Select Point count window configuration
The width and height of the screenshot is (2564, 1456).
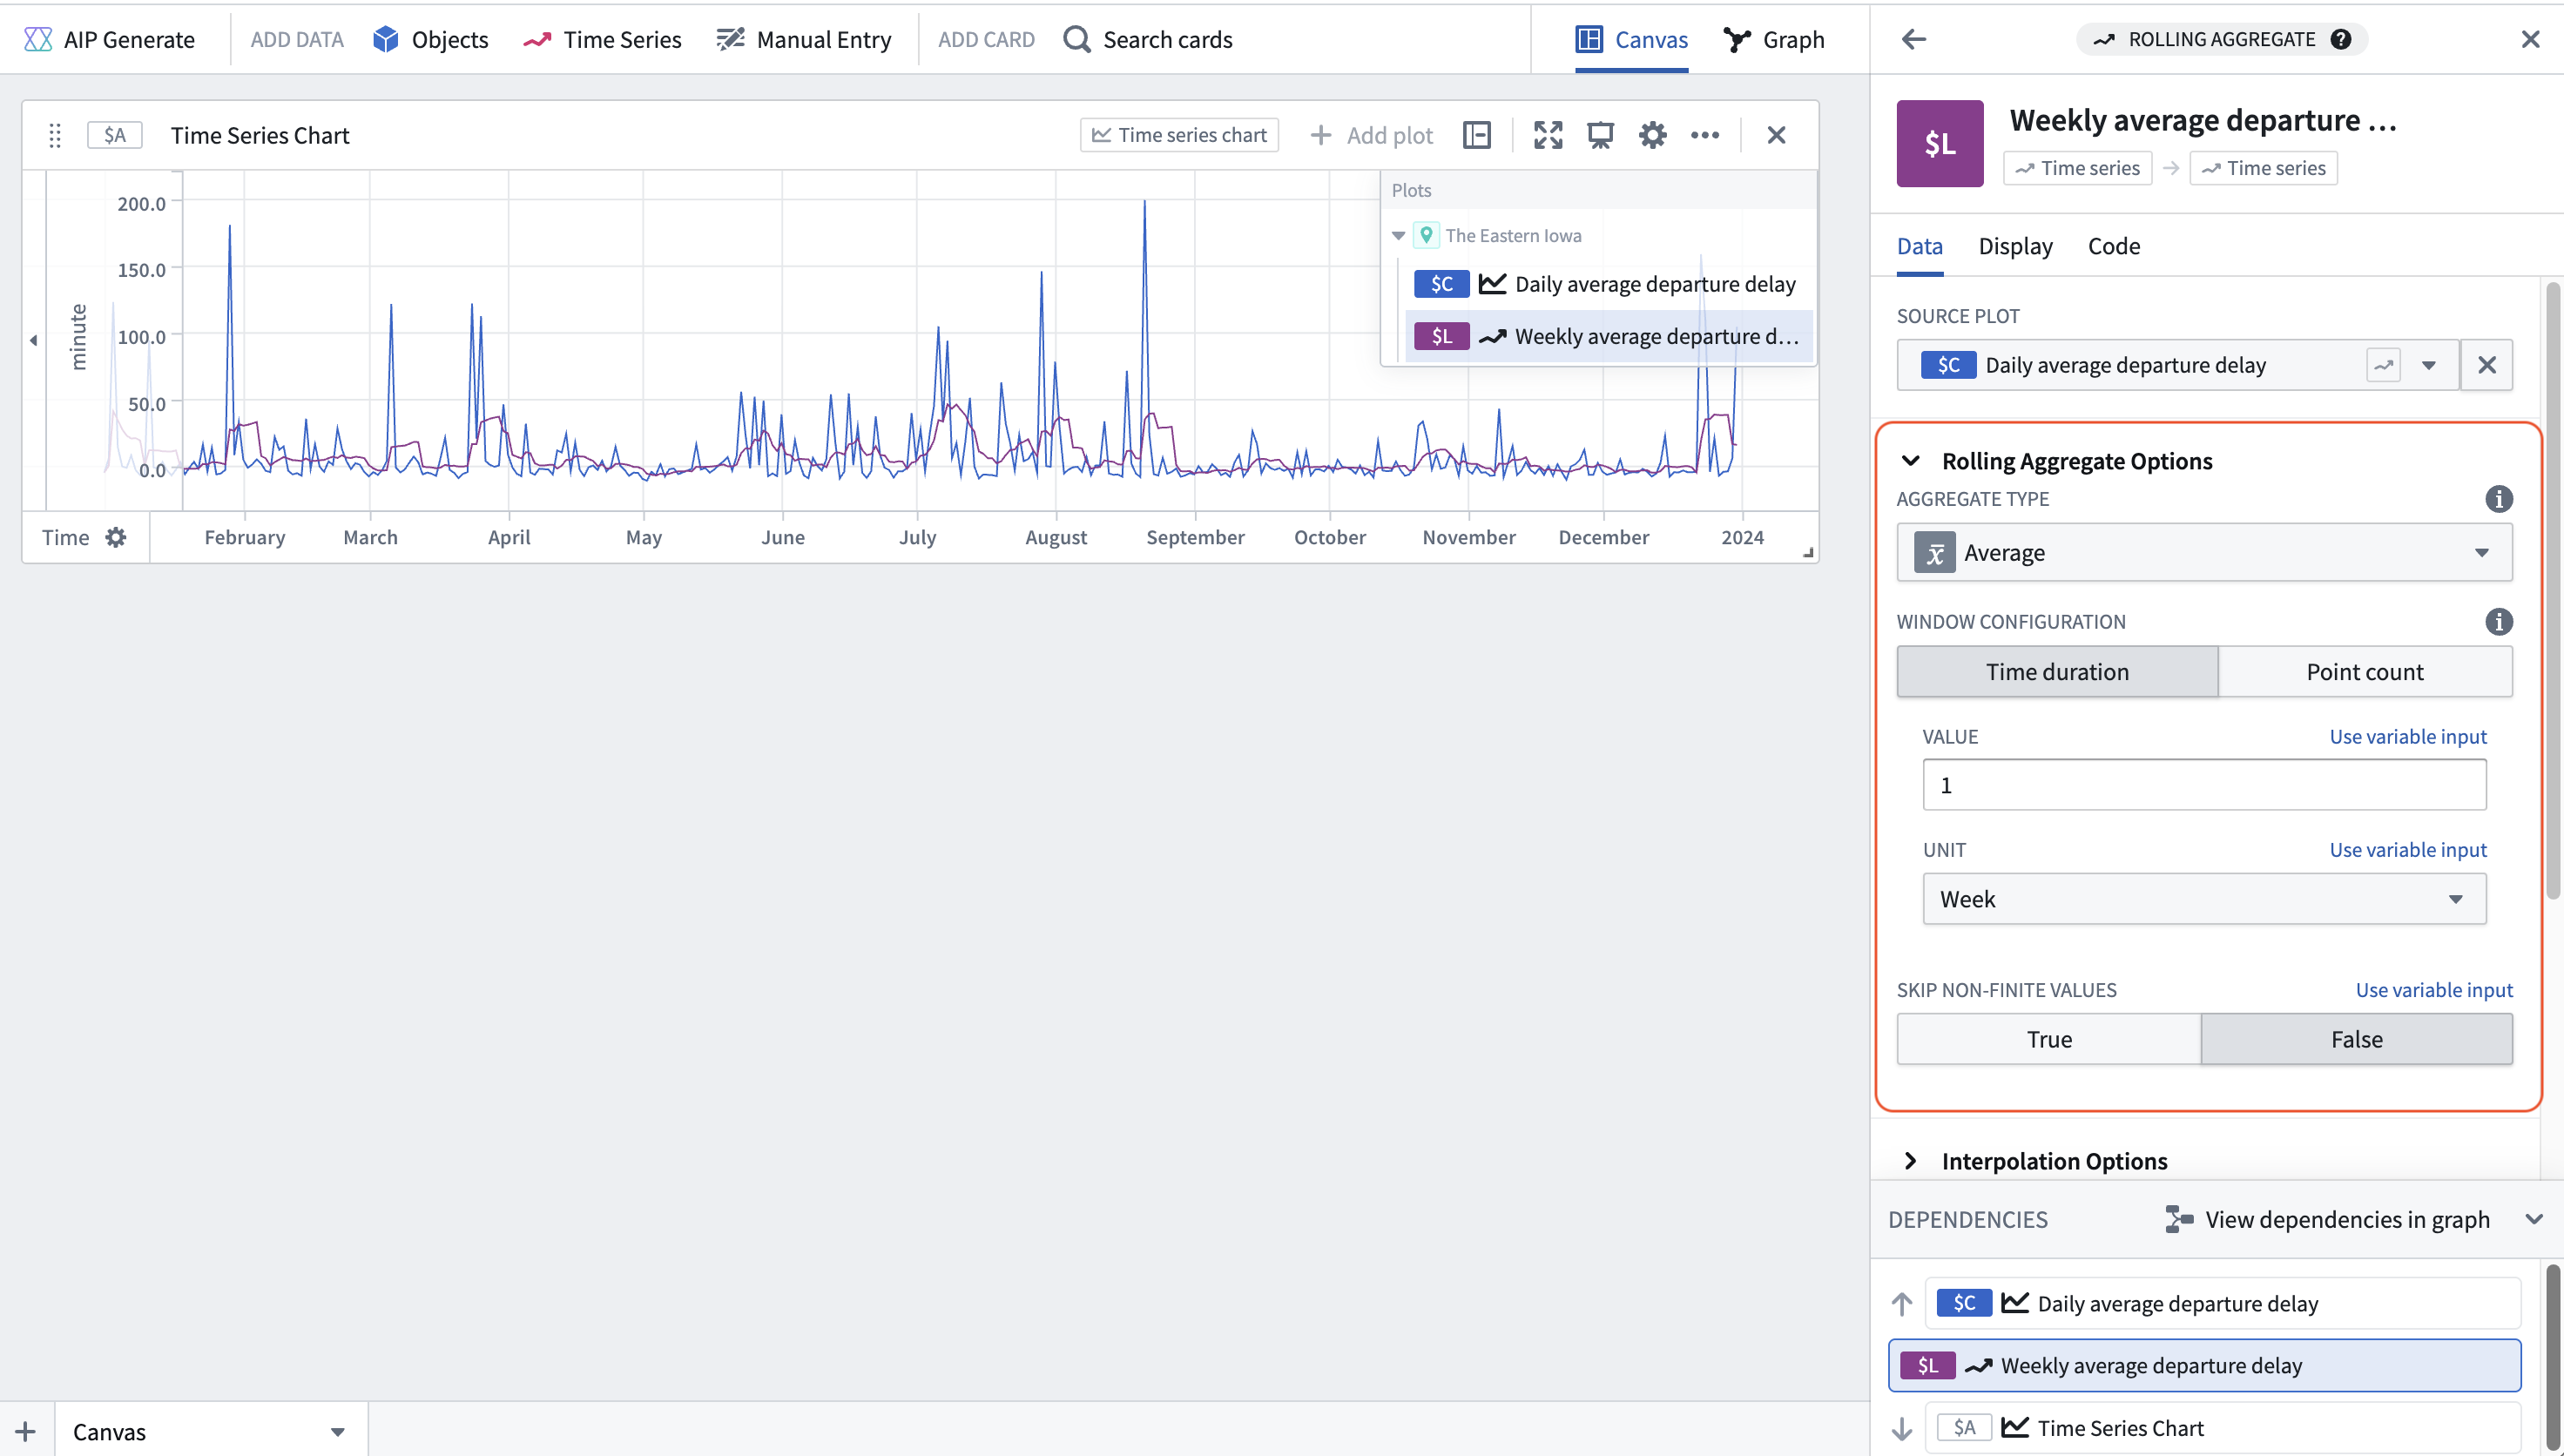pyautogui.click(x=2364, y=671)
